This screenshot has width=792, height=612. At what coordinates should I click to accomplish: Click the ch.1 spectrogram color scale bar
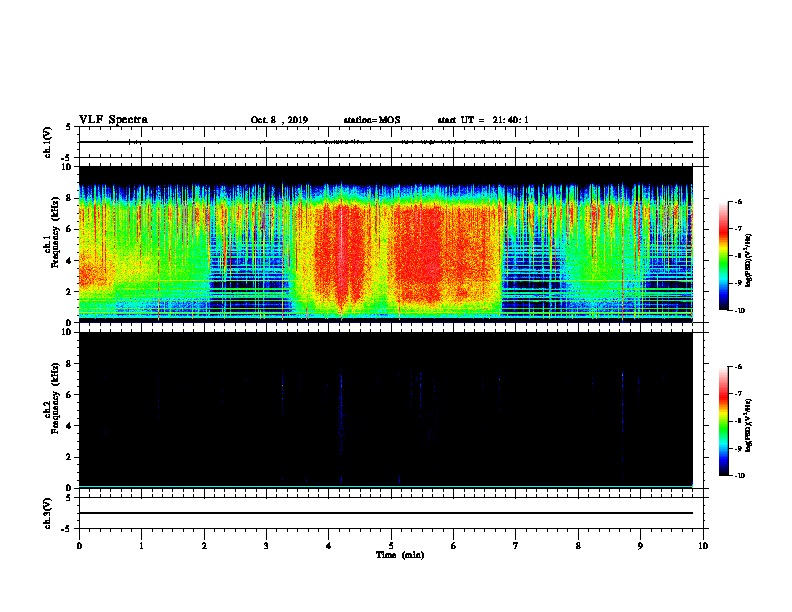pos(724,256)
